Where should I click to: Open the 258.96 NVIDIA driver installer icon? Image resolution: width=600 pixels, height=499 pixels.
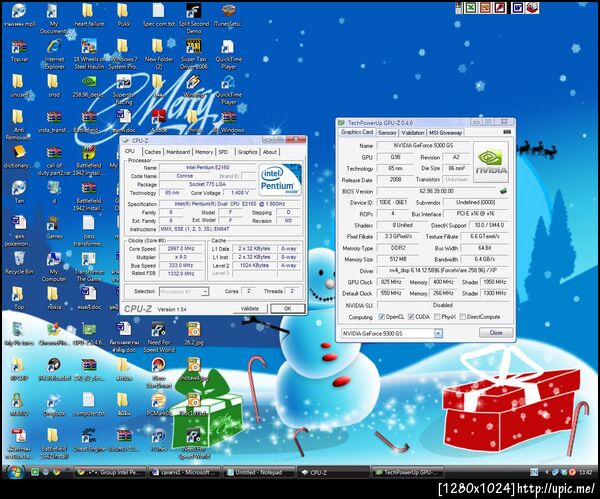coord(89,86)
